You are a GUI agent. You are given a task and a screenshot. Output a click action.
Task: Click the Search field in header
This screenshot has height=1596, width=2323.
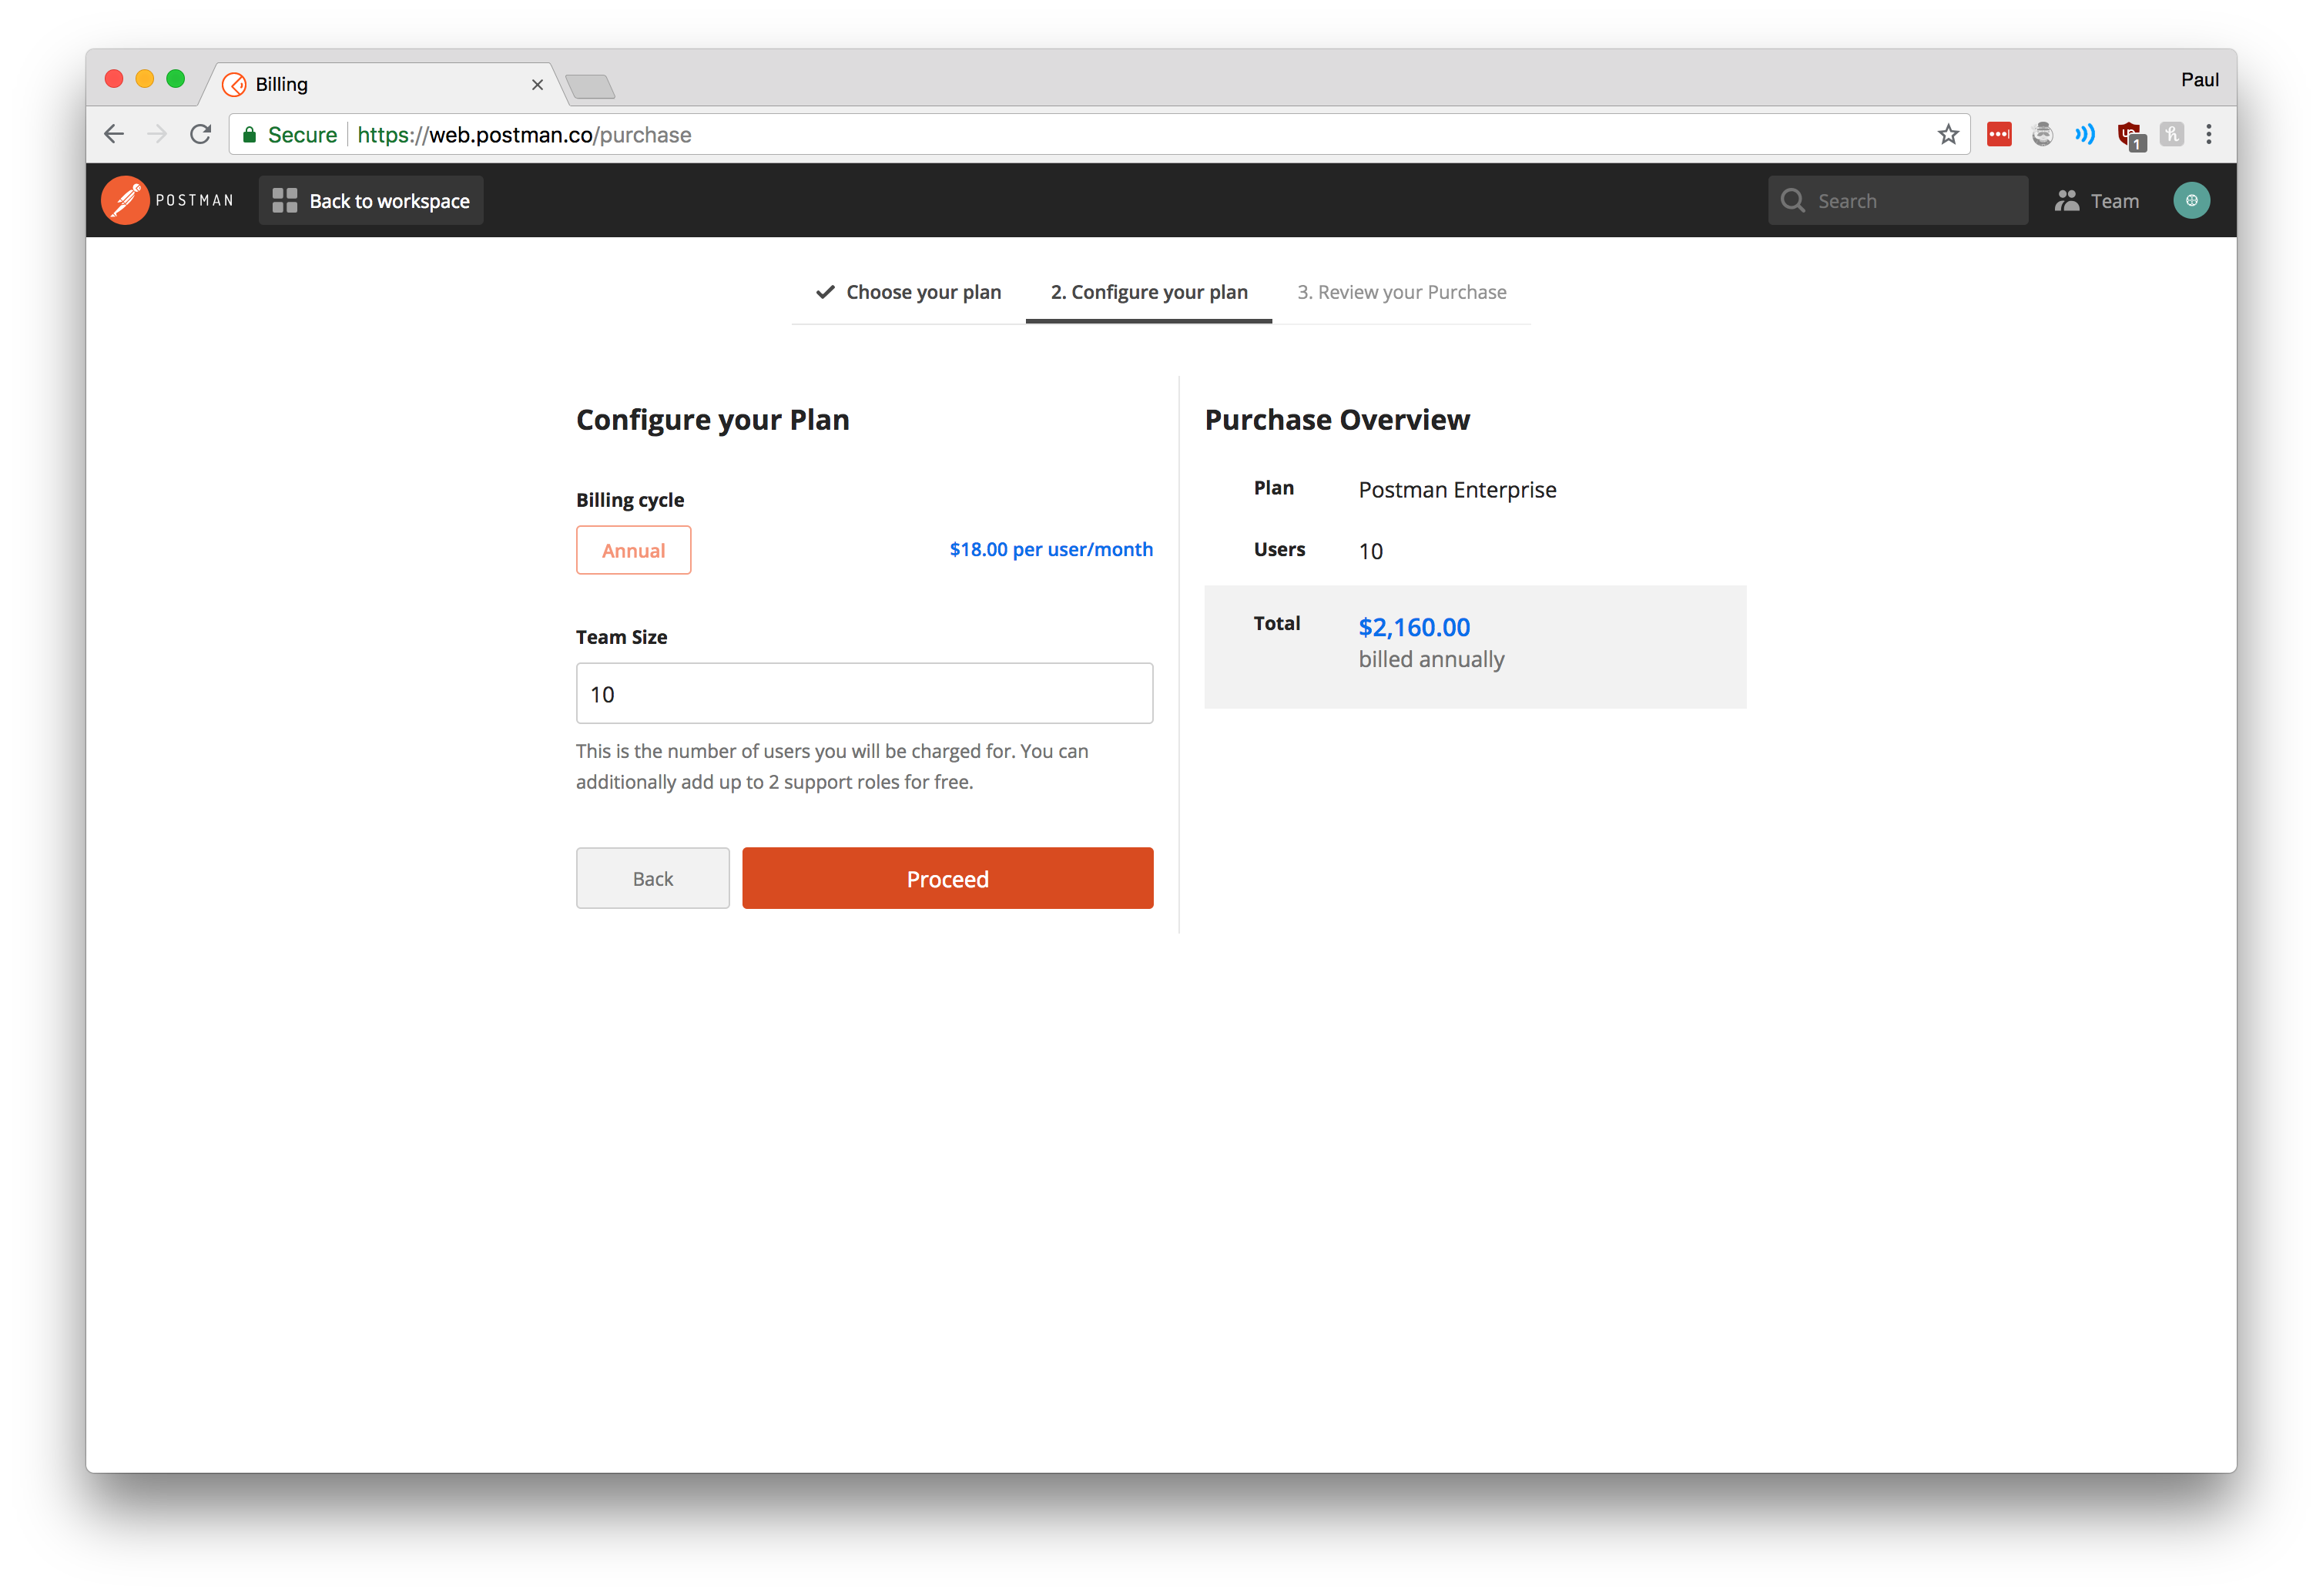tap(1898, 201)
